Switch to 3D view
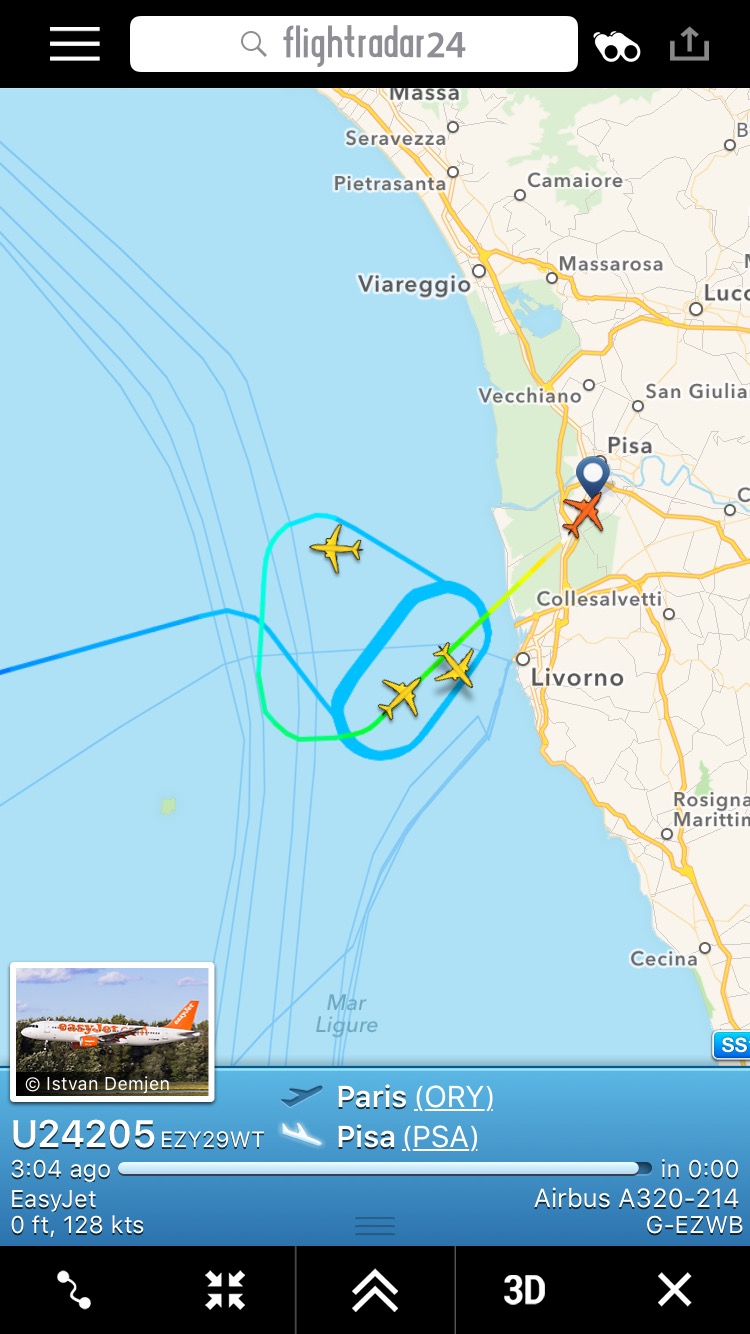 [x=524, y=1290]
